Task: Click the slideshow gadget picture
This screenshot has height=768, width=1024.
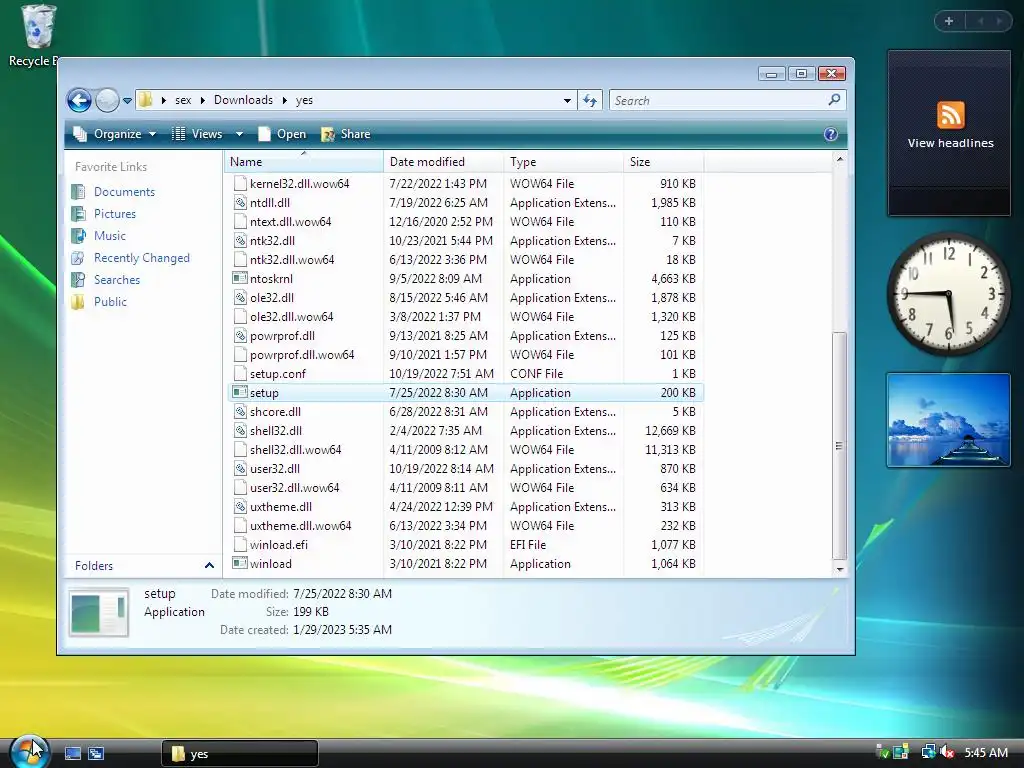Action: tap(948, 420)
